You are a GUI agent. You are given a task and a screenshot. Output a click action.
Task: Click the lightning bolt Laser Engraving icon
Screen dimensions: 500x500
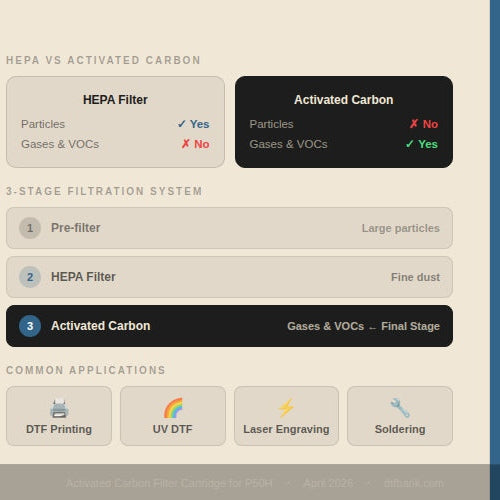click(286, 408)
